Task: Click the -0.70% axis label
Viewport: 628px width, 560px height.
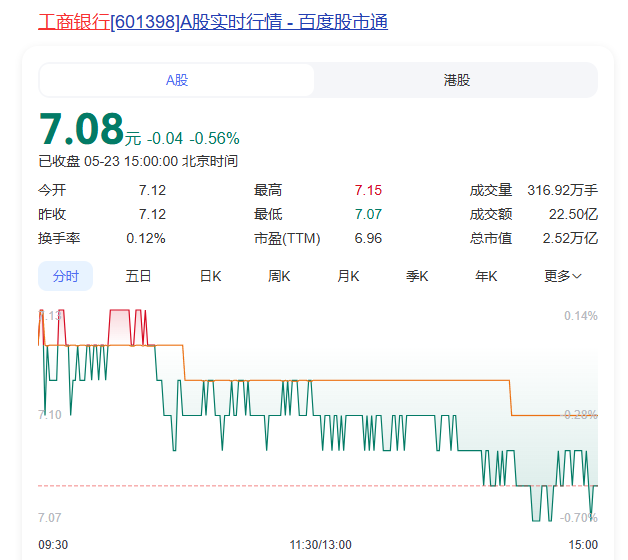Action: coord(579,518)
